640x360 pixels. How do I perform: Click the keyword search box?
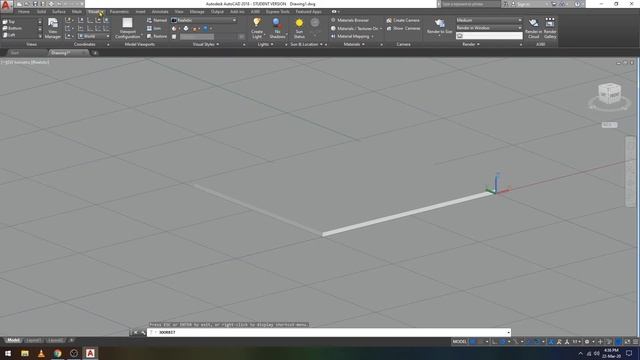click(471, 4)
